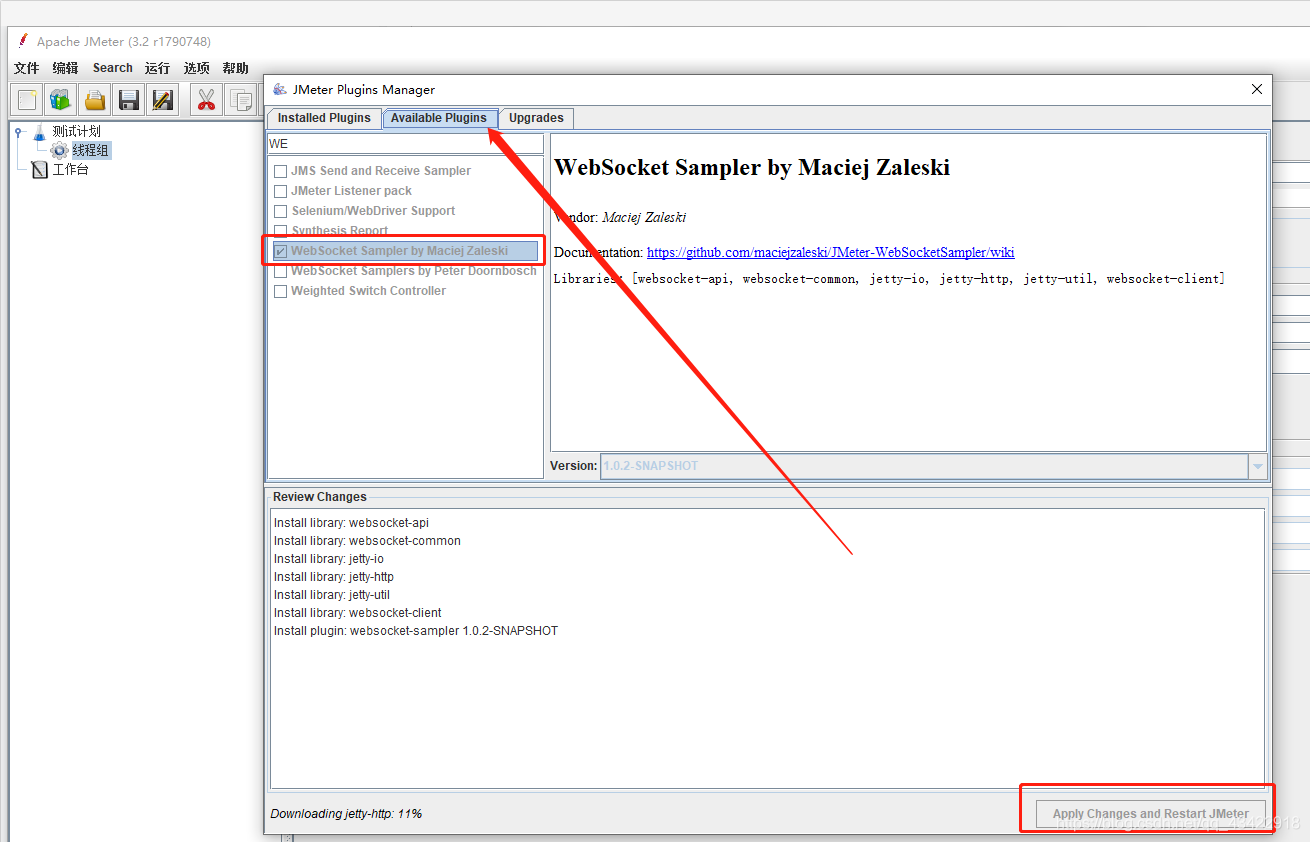The width and height of the screenshot is (1310, 842).
Task: Click the Save floppy disk icon
Action: point(129,99)
